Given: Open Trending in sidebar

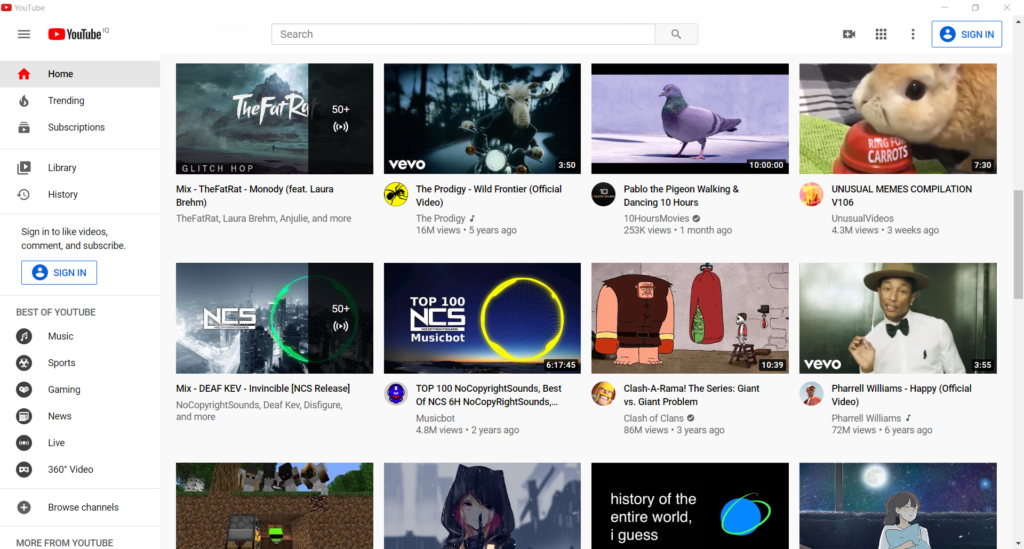Looking at the screenshot, I should (80, 101).
